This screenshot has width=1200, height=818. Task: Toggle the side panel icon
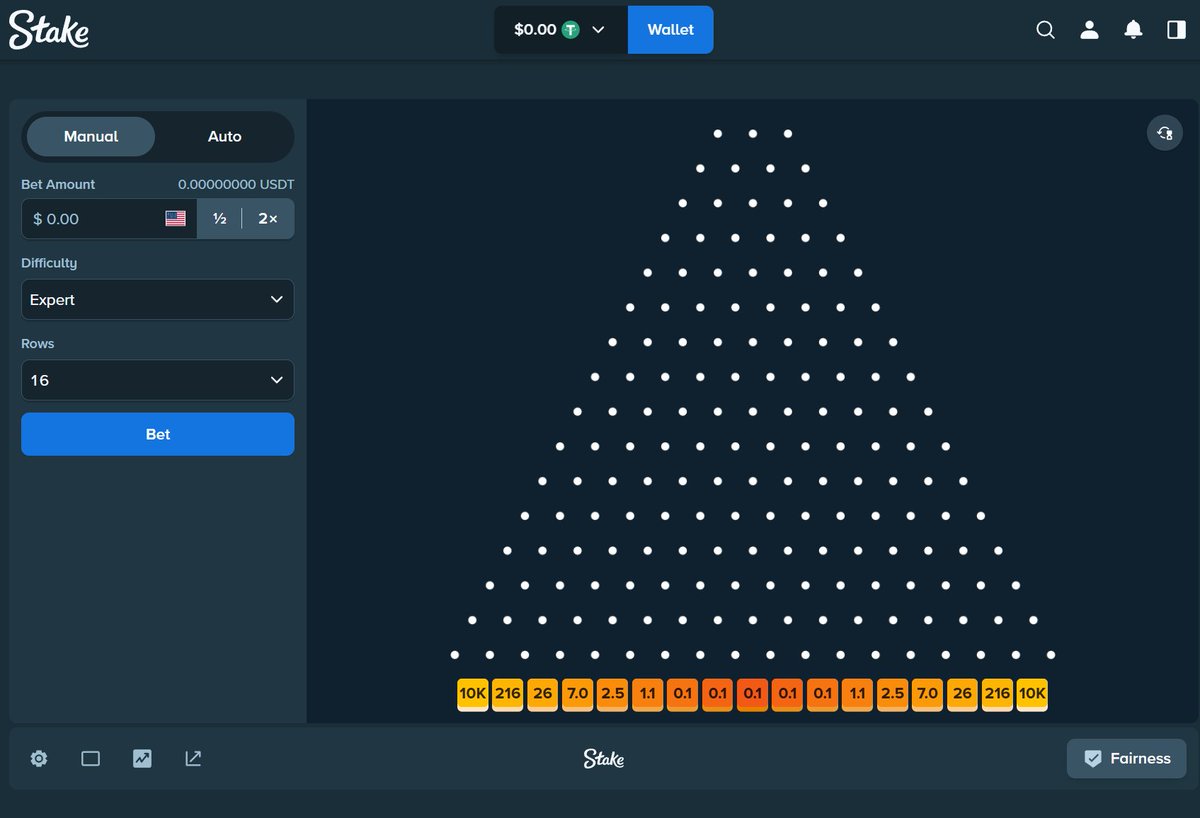(1176, 30)
